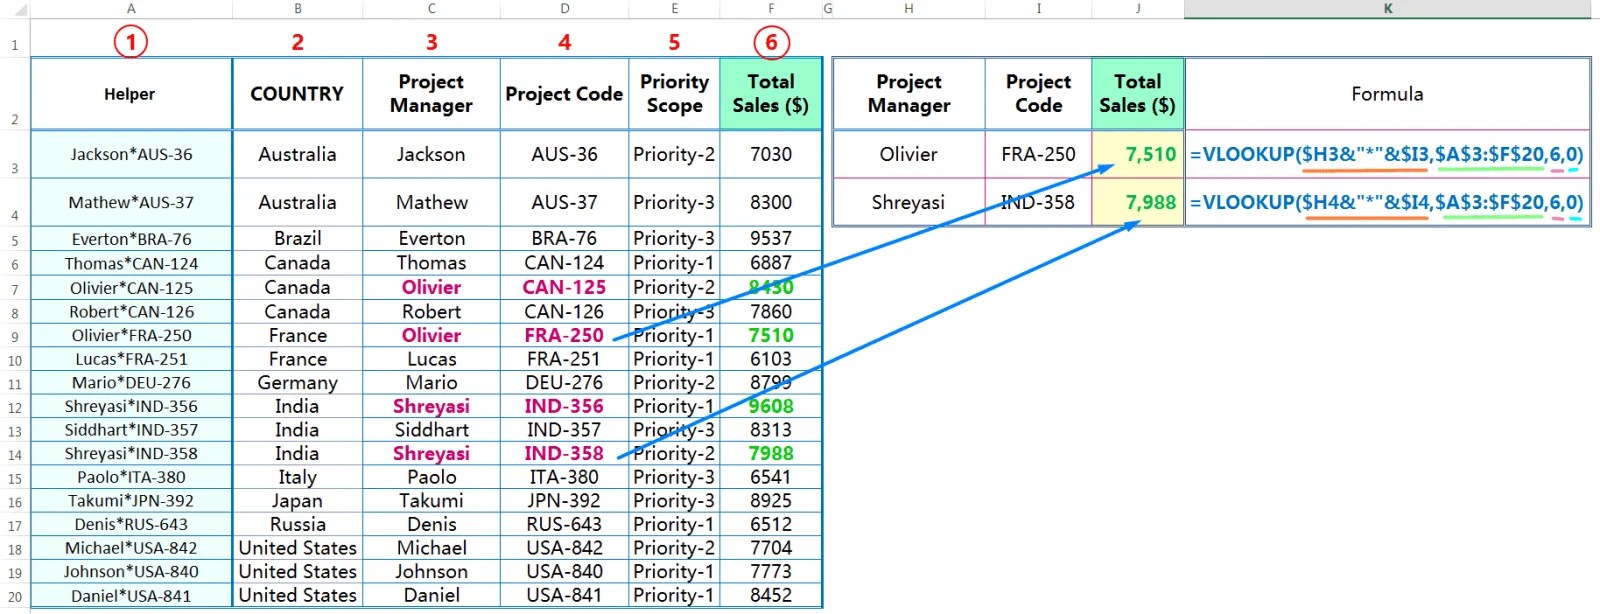Select project code FRA-250 in column D
This screenshot has width=1600, height=614.
click(x=564, y=335)
